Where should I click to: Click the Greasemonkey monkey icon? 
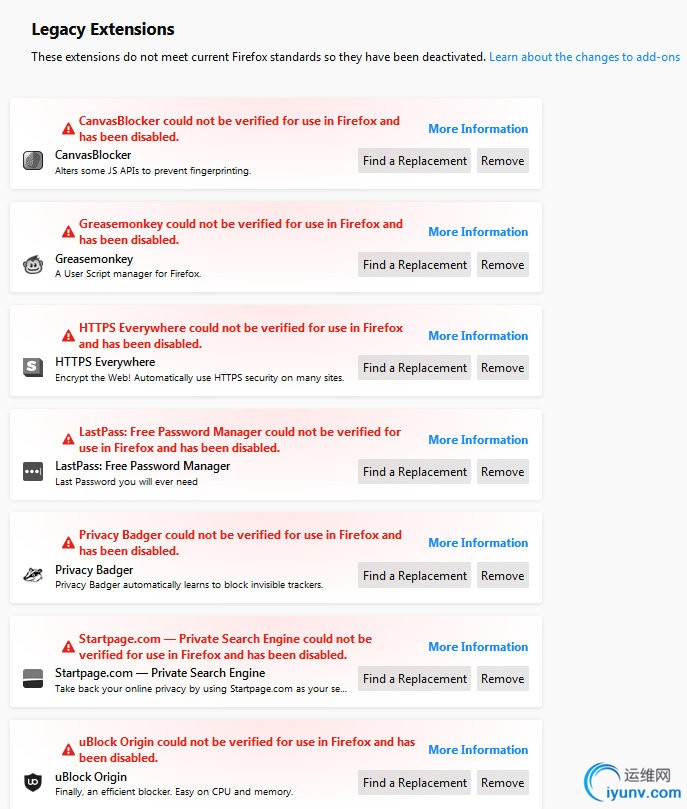click(x=33, y=265)
